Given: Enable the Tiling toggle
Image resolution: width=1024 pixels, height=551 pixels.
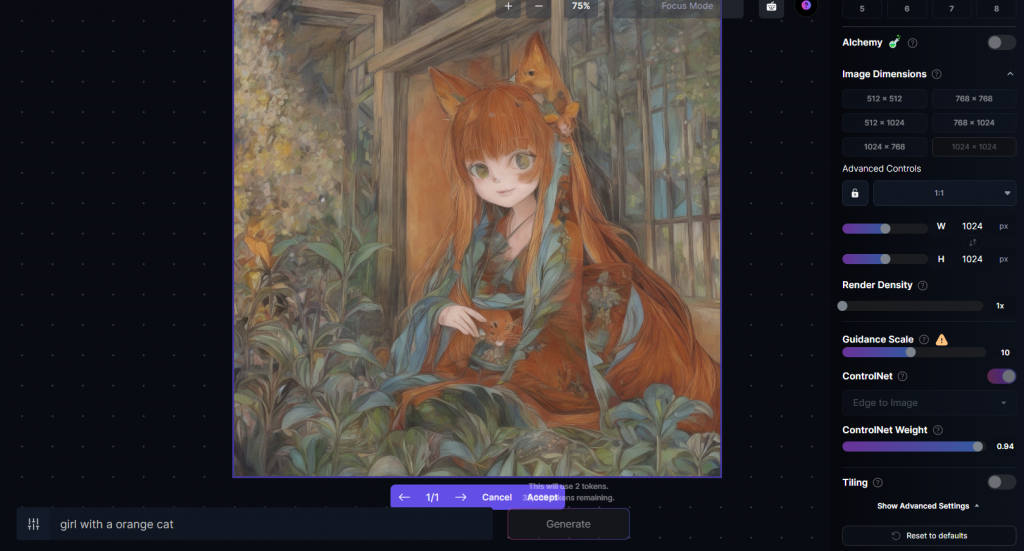Looking at the screenshot, I should coord(1000,482).
